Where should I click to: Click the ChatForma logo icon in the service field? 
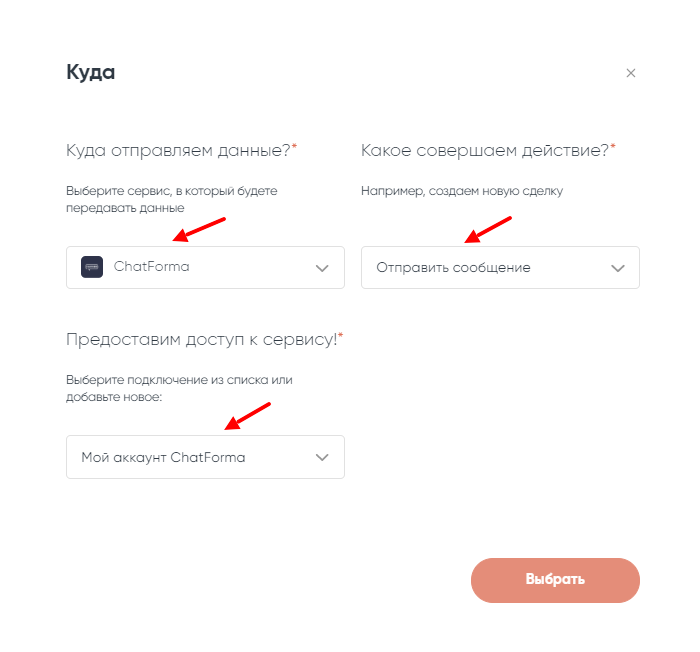tap(92, 267)
